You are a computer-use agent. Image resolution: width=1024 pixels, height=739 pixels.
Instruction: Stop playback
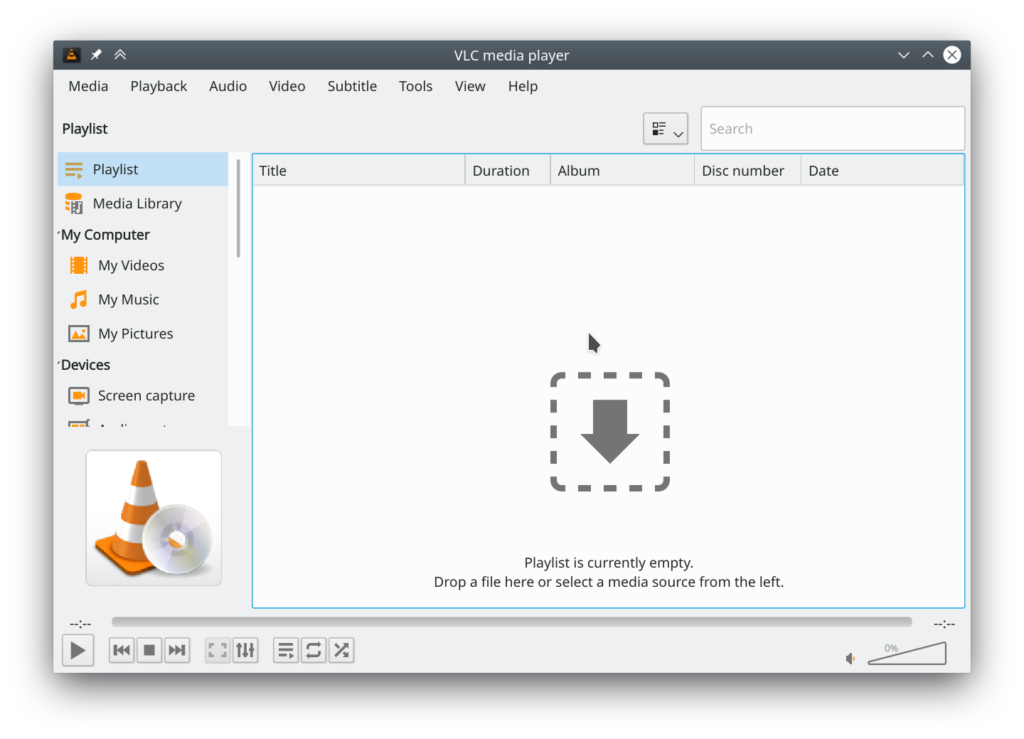[x=150, y=650]
